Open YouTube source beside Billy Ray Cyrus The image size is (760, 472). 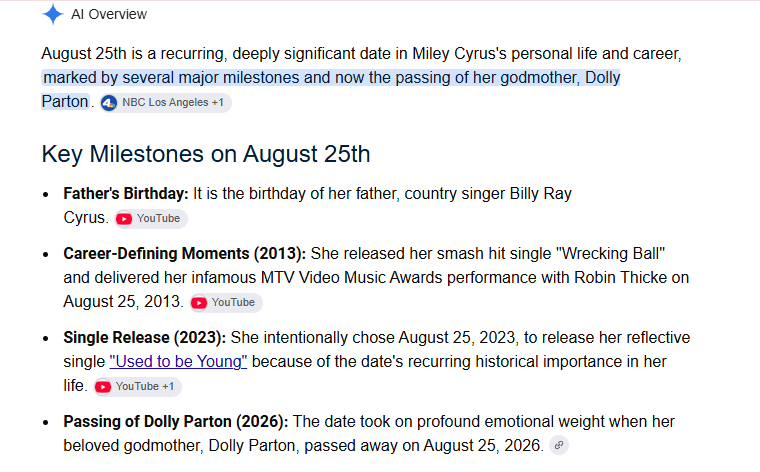151,219
